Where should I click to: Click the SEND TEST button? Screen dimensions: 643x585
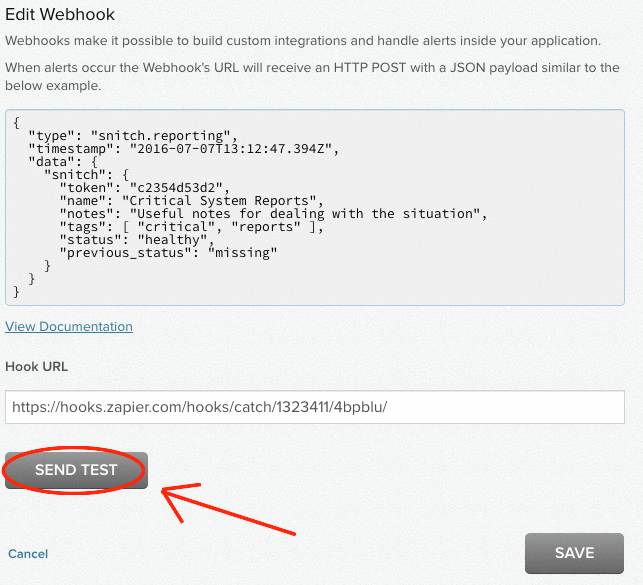[x=76, y=470]
